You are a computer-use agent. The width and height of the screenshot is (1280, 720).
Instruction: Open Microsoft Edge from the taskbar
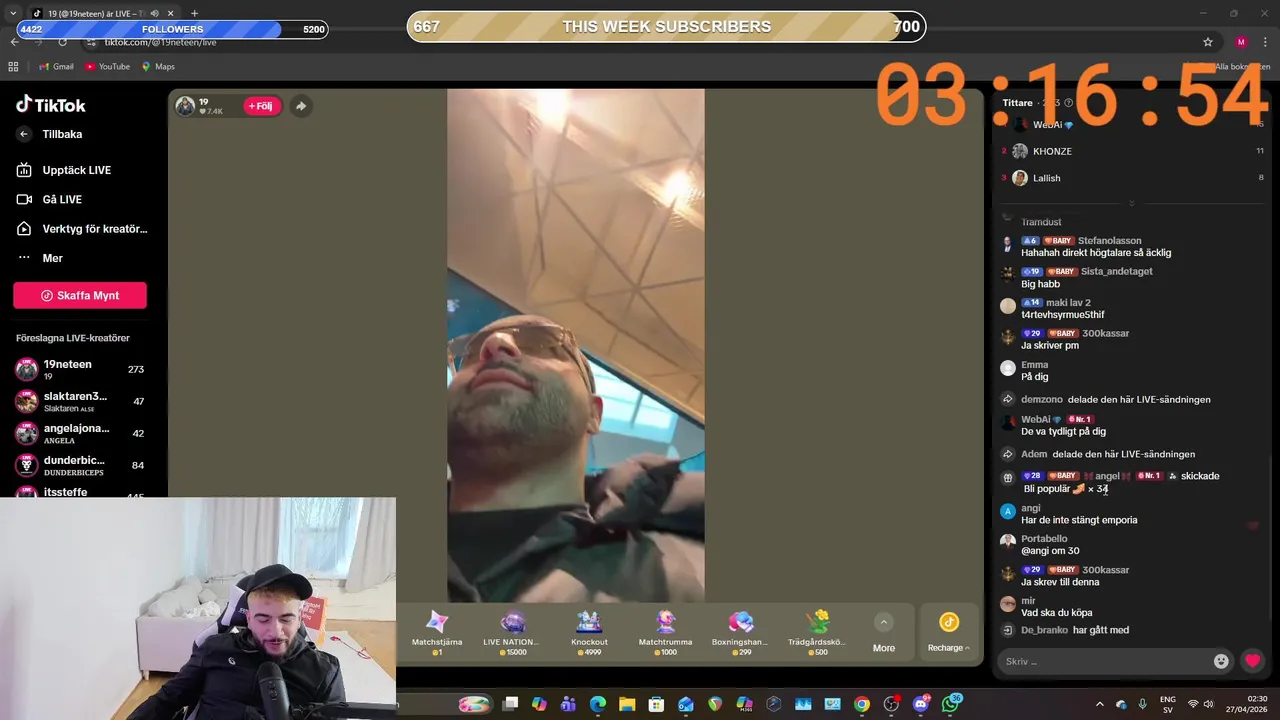pyautogui.click(x=597, y=704)
